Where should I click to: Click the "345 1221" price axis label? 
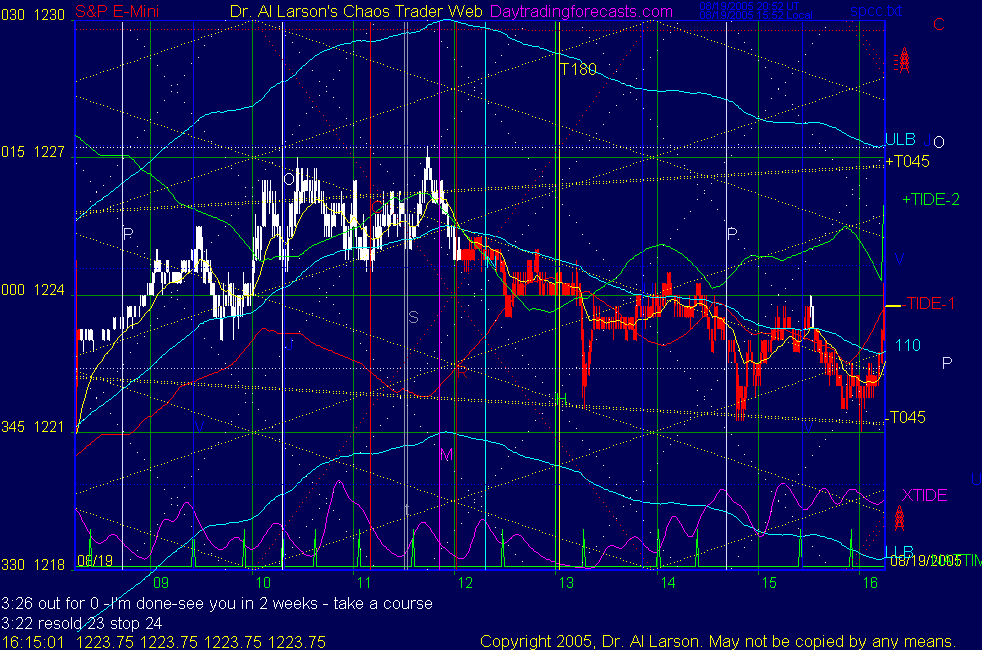coord(33,427)
